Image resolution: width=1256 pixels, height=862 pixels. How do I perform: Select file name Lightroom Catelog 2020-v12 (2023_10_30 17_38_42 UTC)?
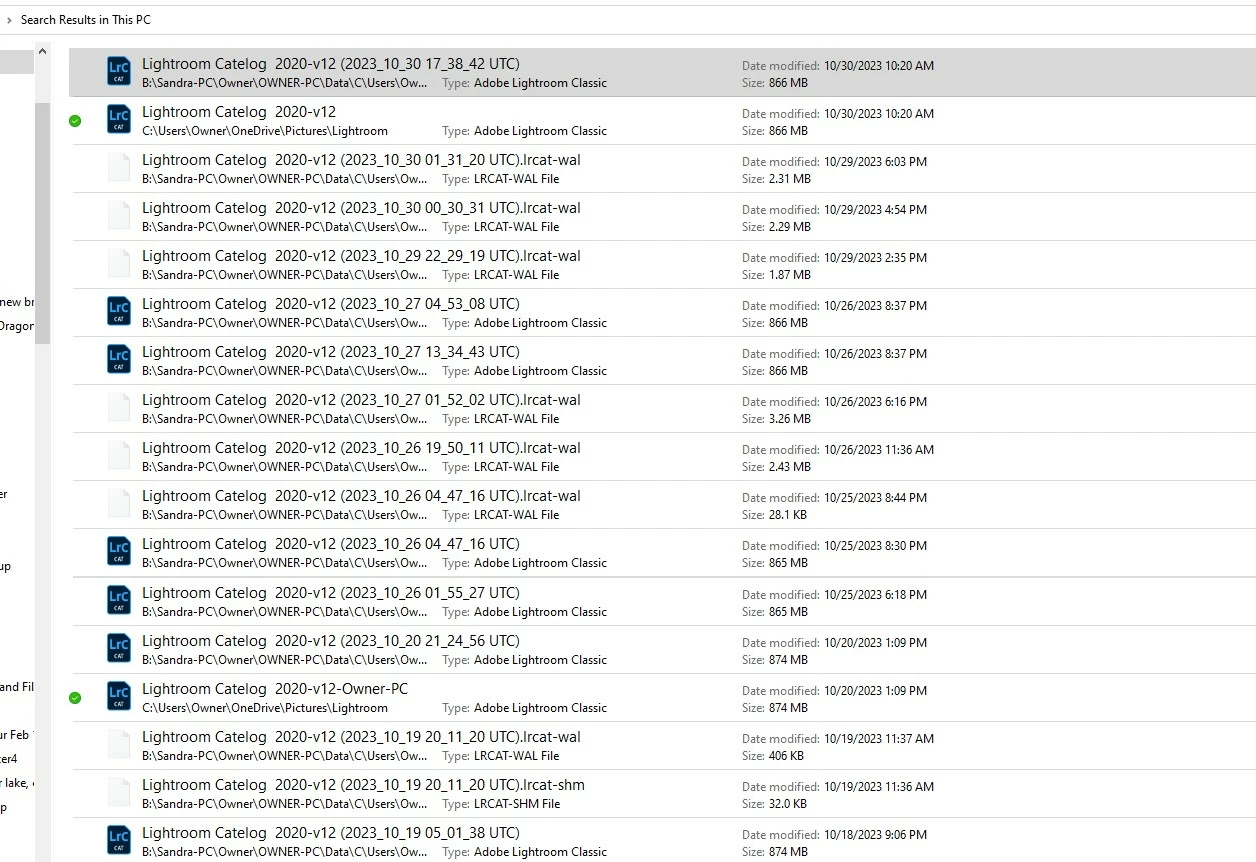pyautogui.click(x=331, y=64)
